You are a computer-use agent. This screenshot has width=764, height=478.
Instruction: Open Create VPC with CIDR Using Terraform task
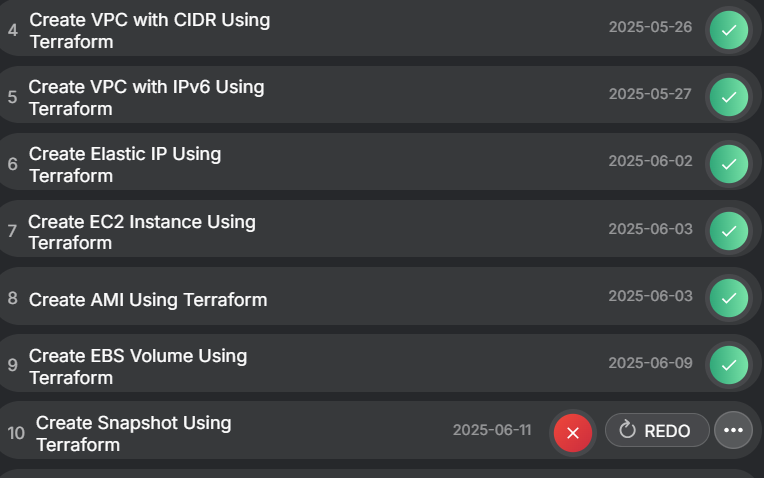tap(149, 31)
